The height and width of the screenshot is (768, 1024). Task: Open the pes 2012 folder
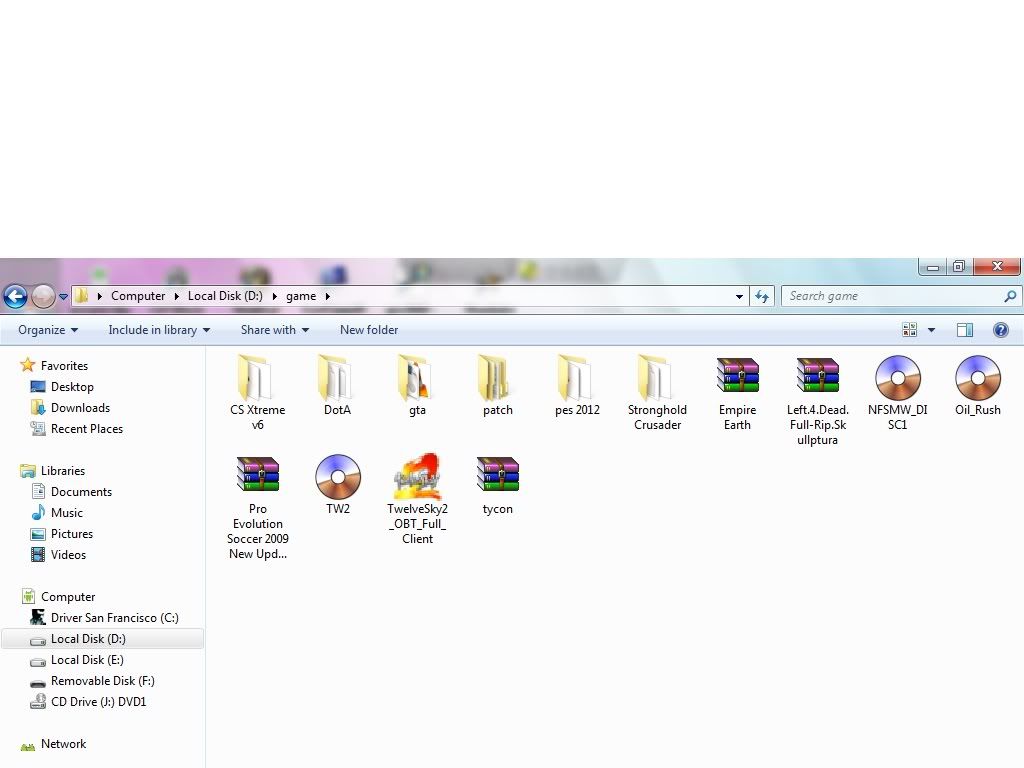[x=577, y=385]
